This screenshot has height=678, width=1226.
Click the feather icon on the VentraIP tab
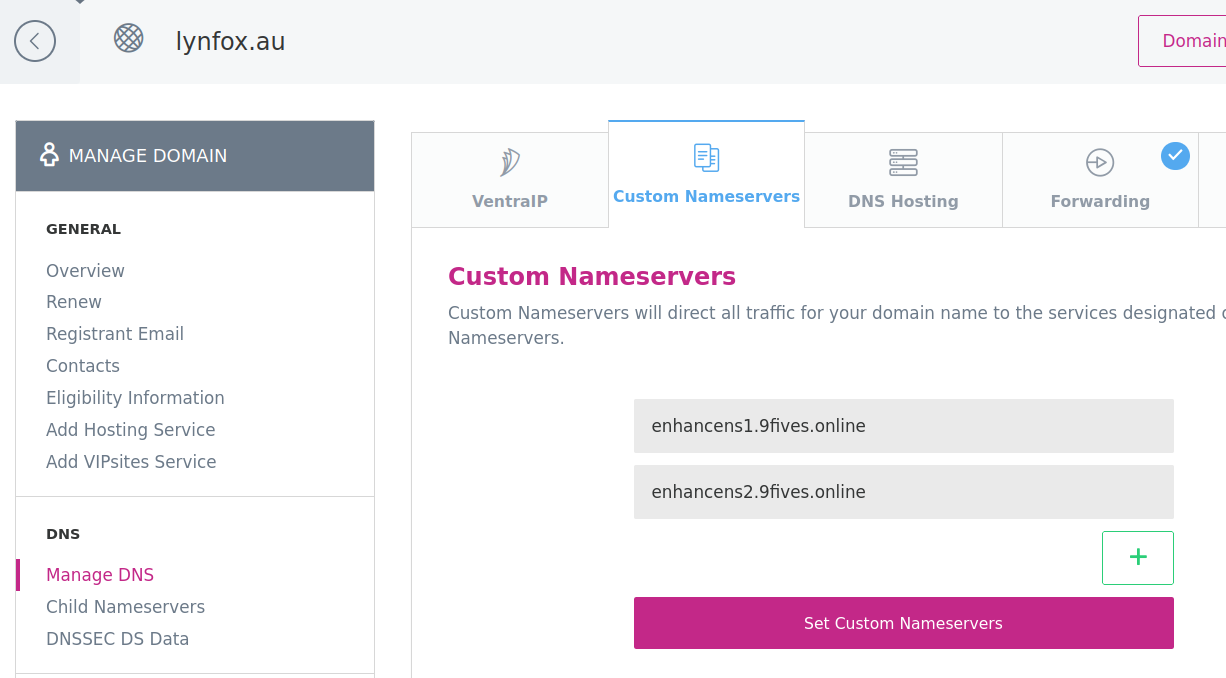click(x=508, y=160)
